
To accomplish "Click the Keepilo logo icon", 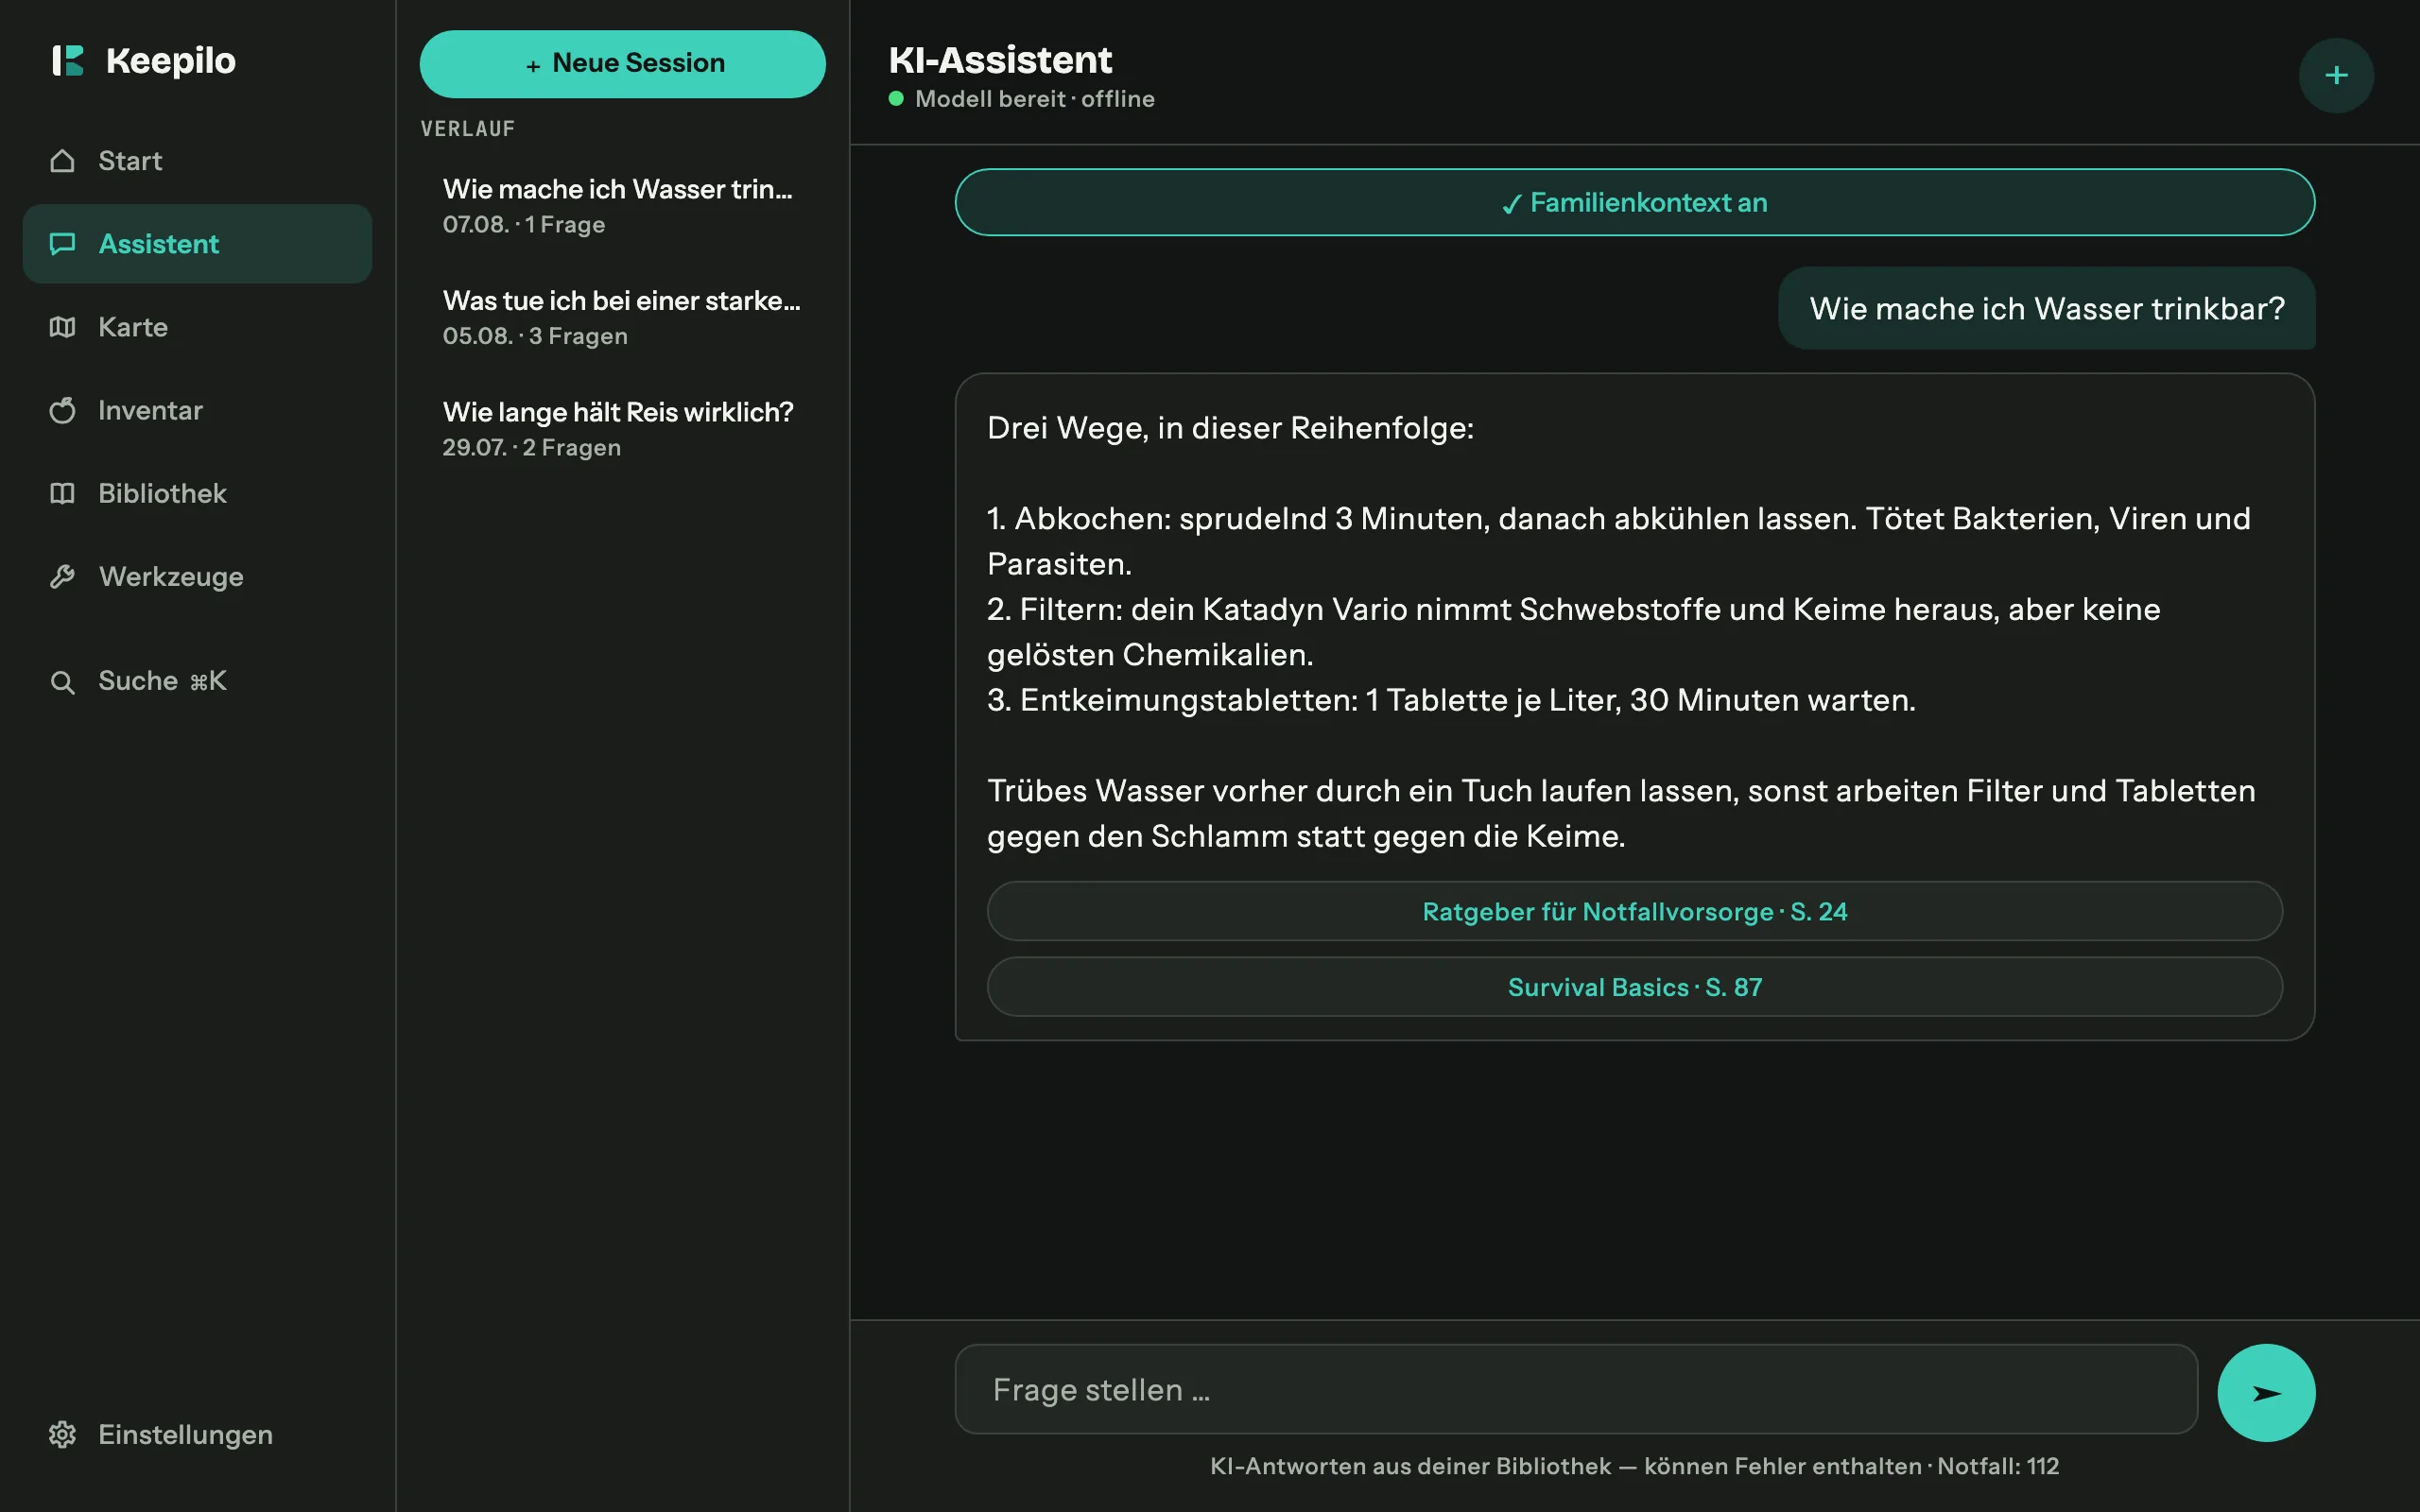I will (68, 60).
